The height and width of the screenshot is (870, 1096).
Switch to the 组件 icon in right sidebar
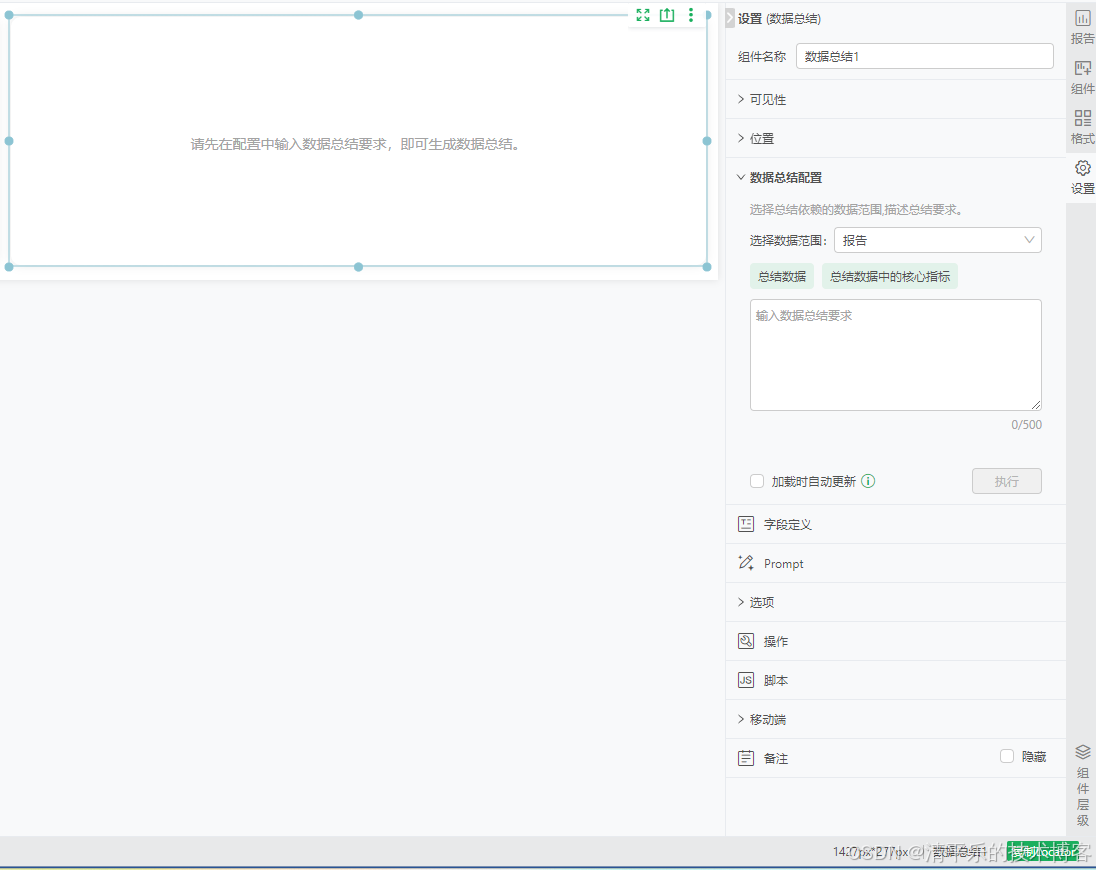tap(1082, 77)
